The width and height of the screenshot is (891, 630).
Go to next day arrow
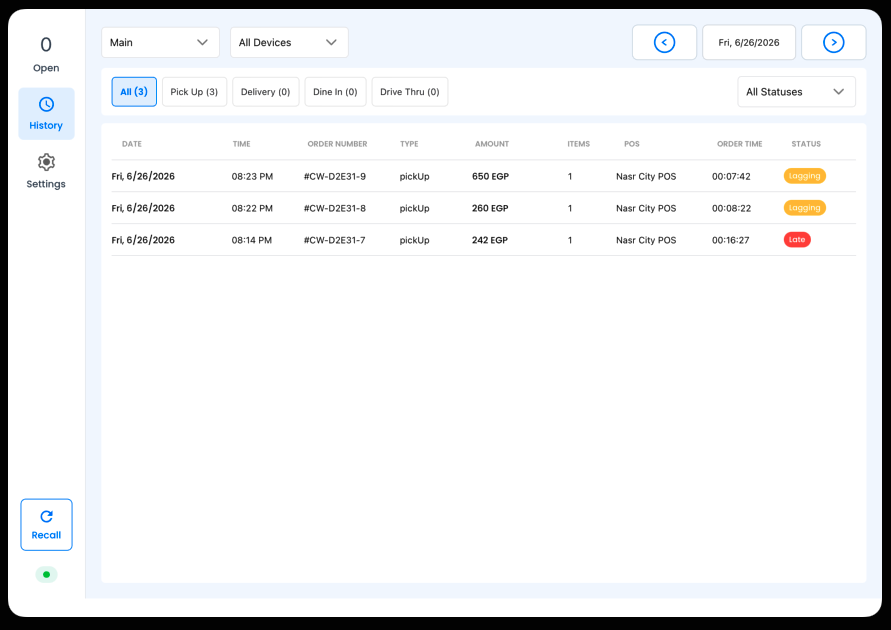(x=834, y=43)
